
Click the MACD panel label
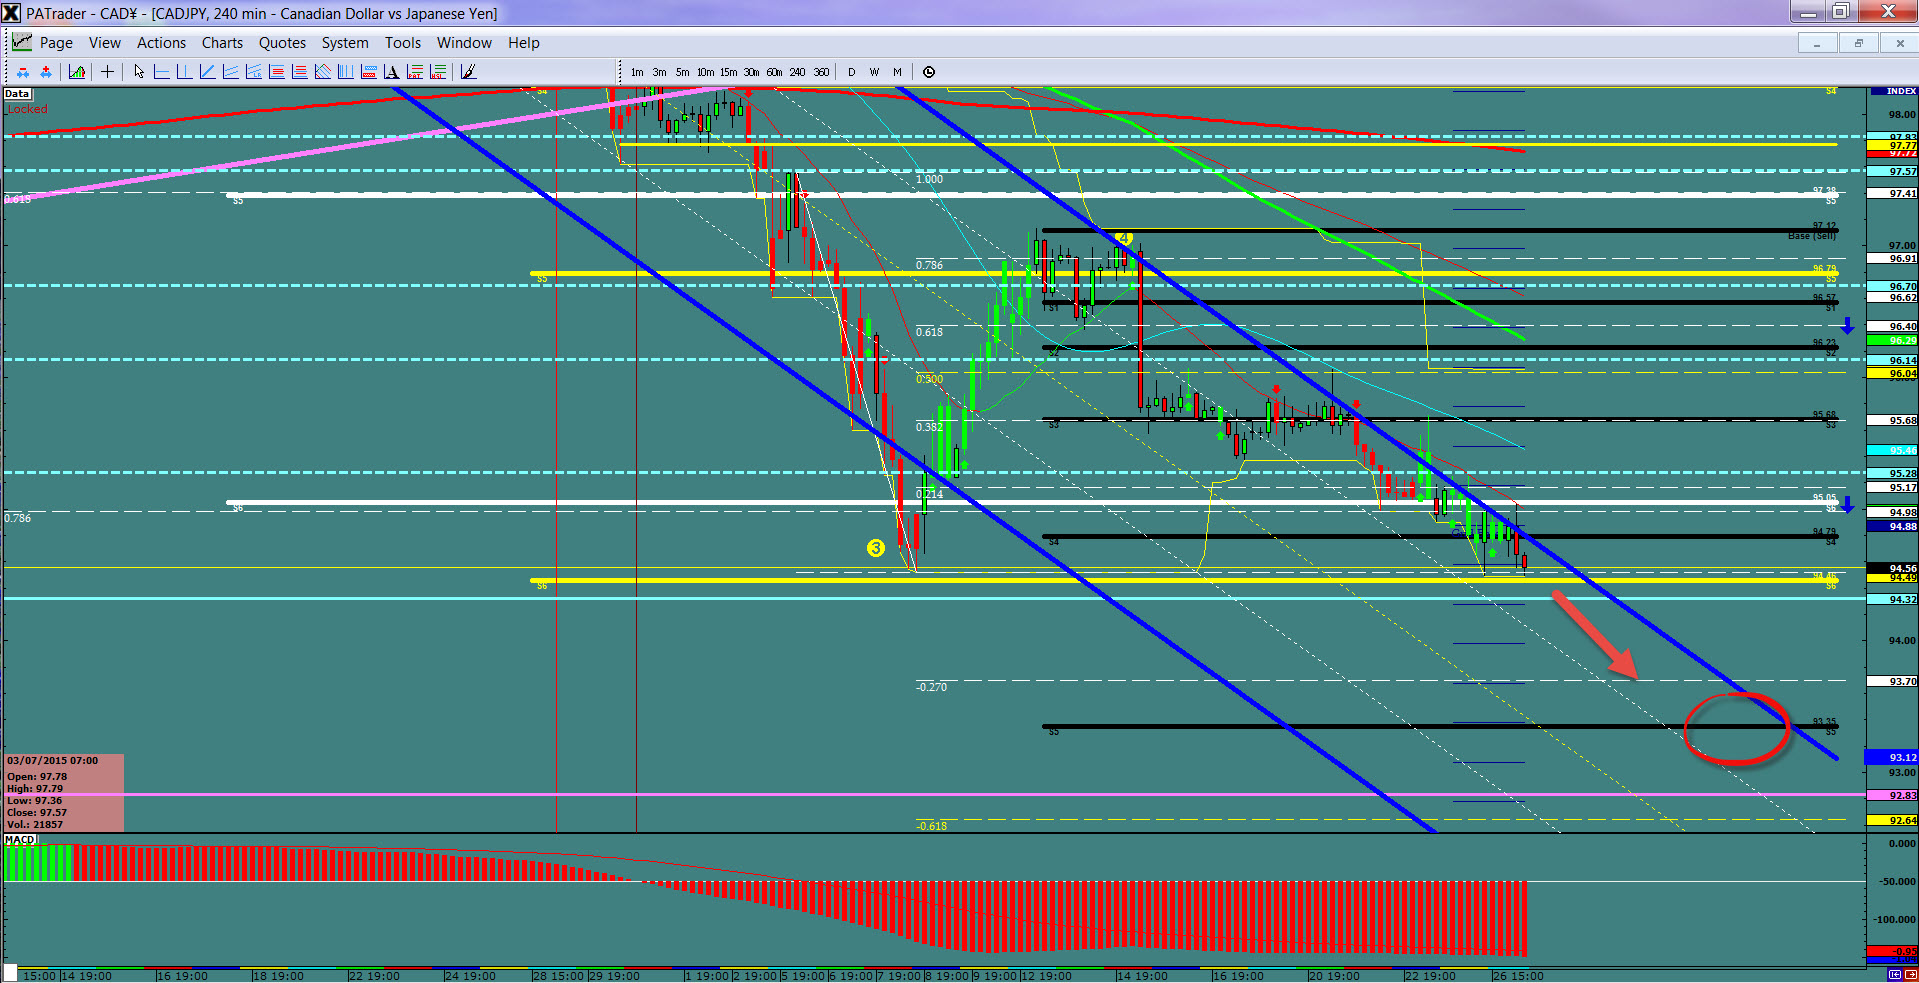click(x=20, y=839)
